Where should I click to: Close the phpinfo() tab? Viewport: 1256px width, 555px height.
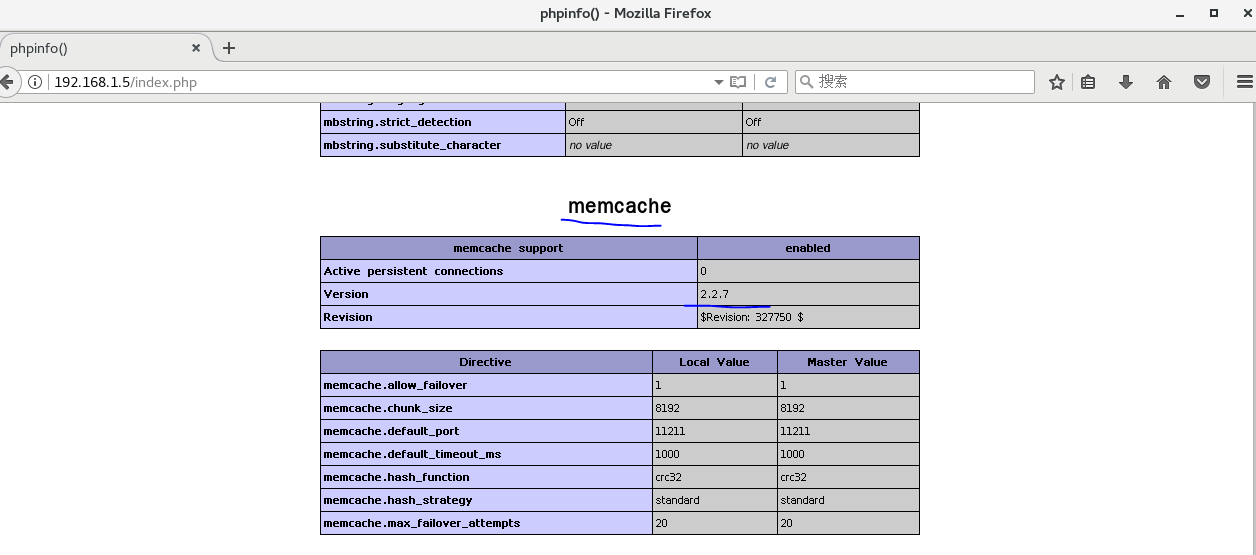tap(197, 48)
